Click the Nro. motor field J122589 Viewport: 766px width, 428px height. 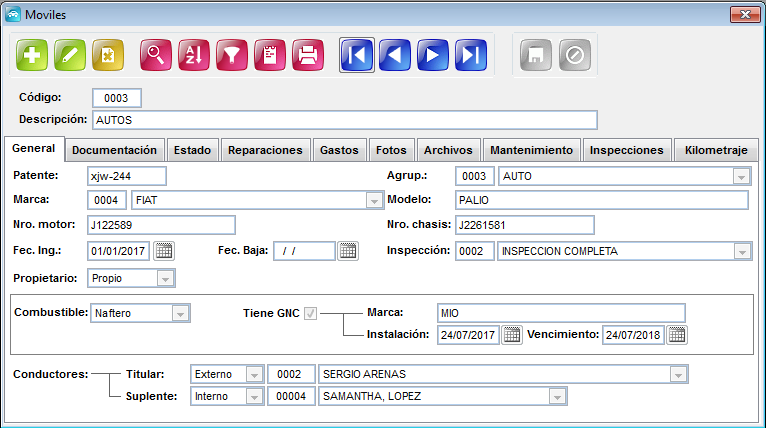[x=161, y=225]
